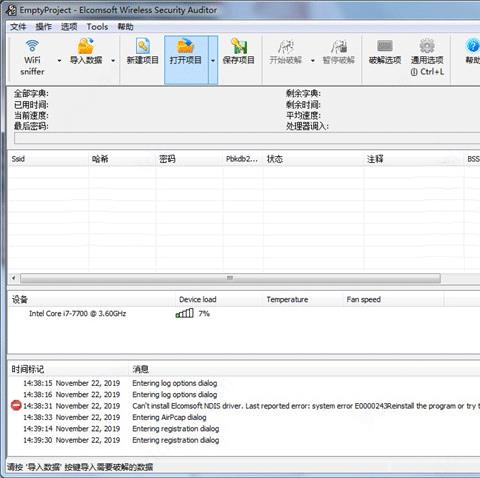Create a new project with 新建项目
Viewport: 480px width, 478px height.
143,51
